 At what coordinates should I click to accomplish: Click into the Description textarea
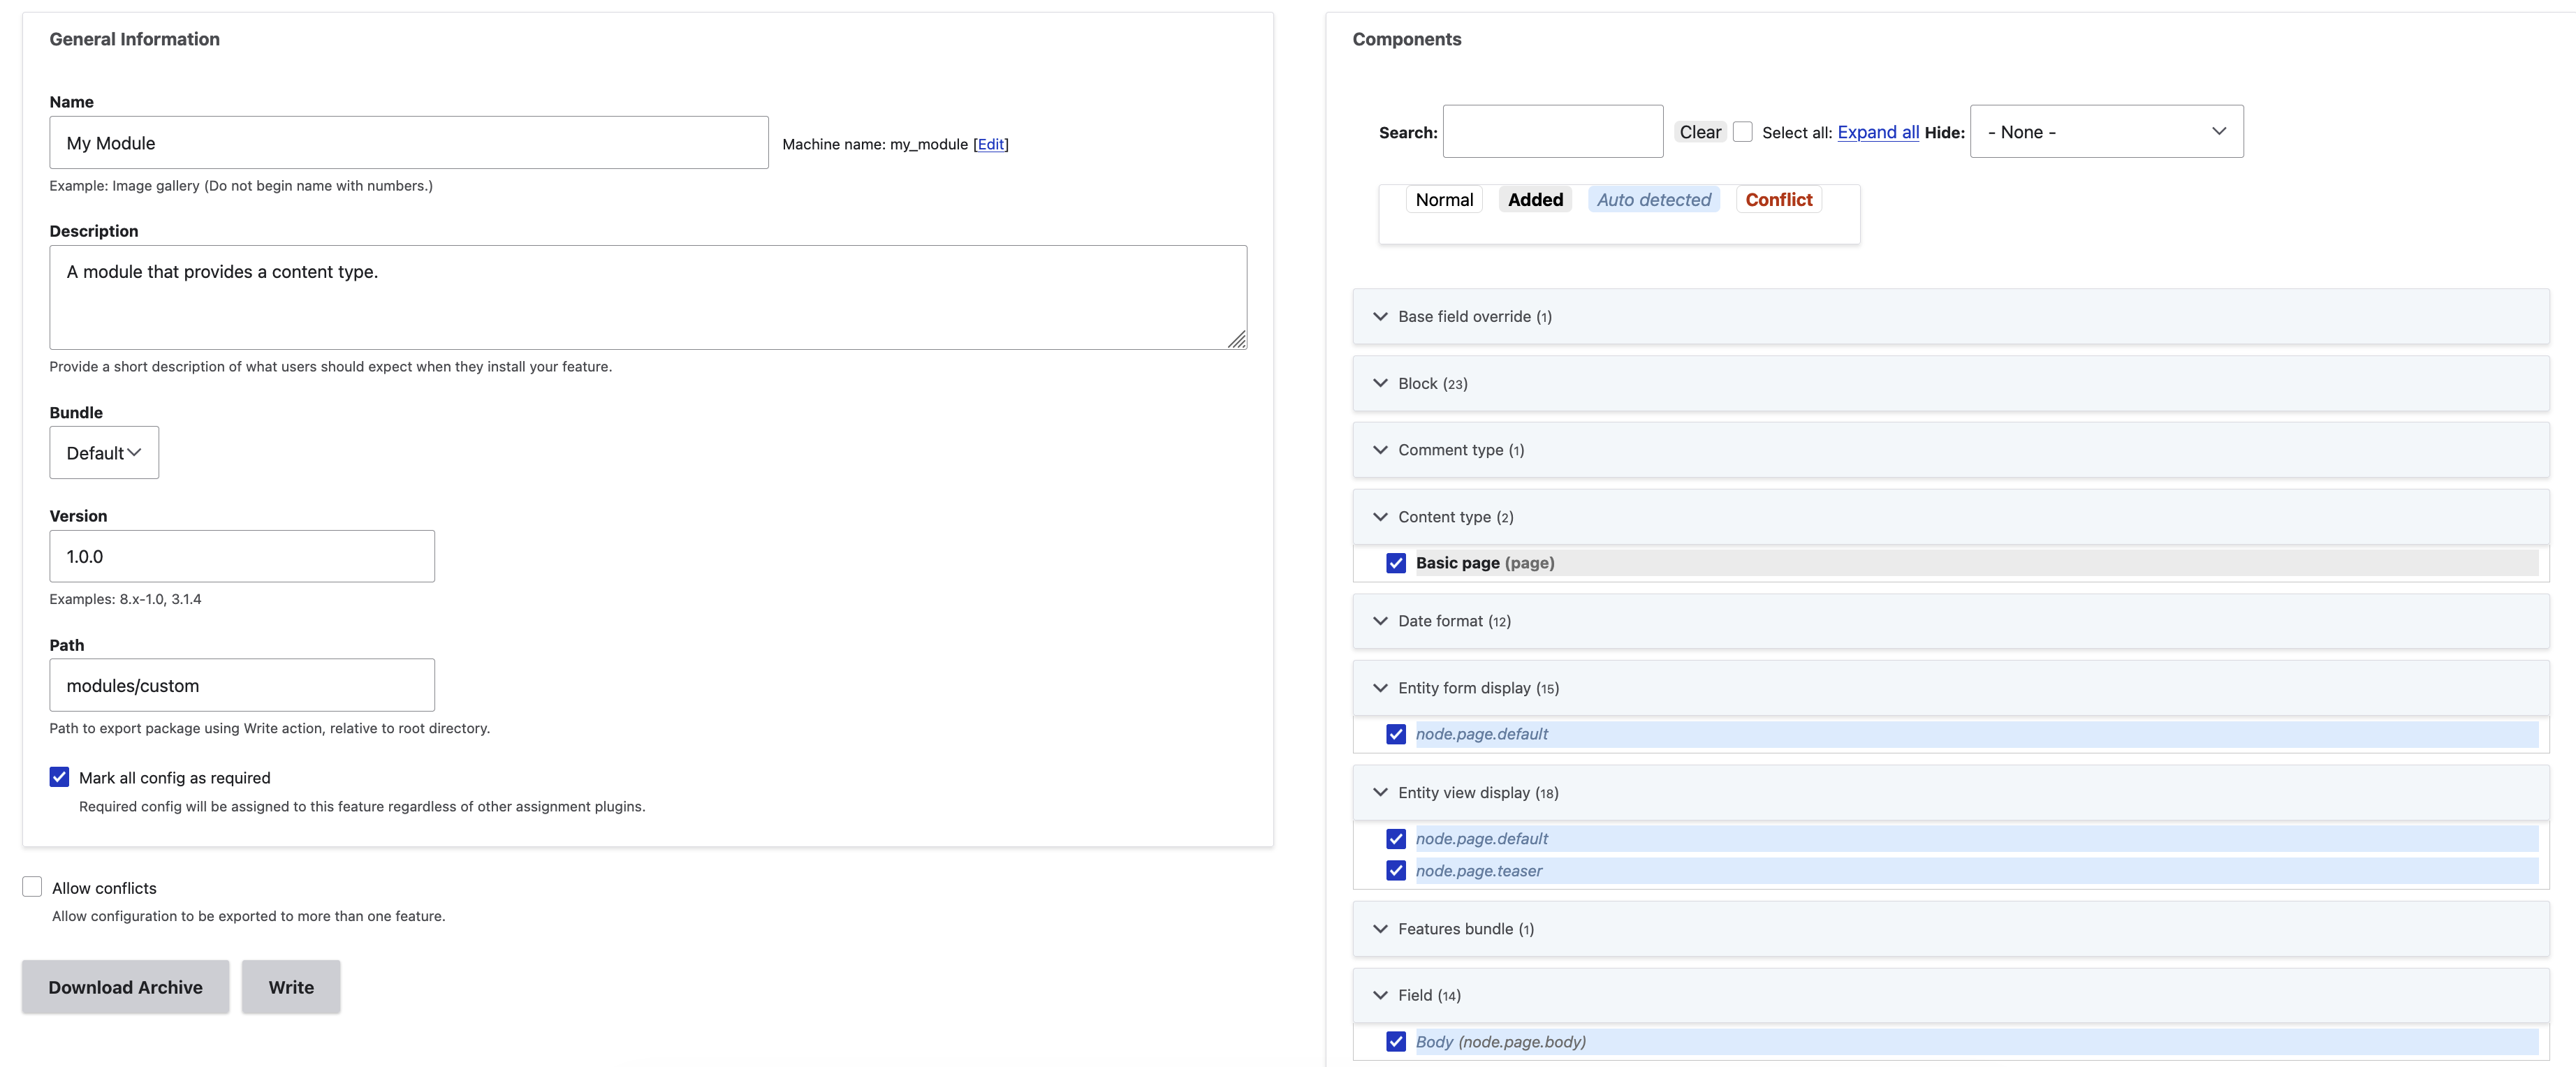click(648, 298)
